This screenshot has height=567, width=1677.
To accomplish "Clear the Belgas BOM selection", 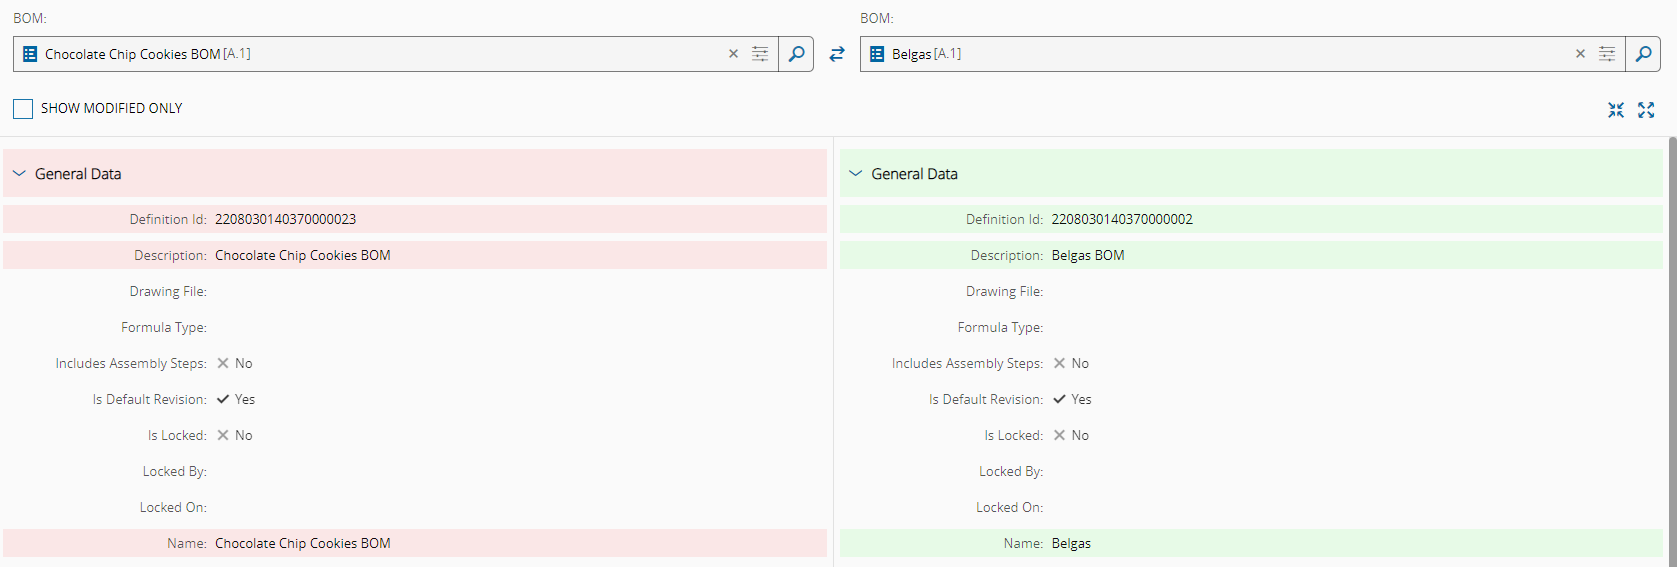I will (1580, 54).
